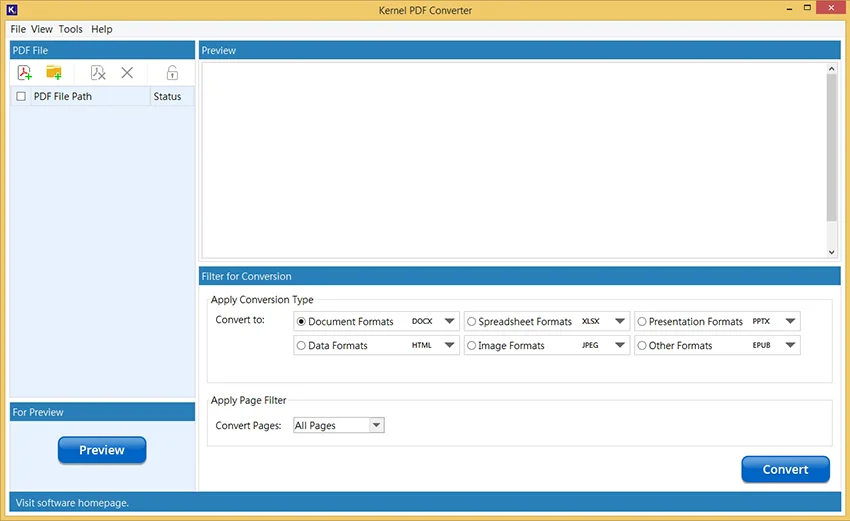Click the Convert button
The height and width of the screenshot is (521, 850).
pos(785,469)
